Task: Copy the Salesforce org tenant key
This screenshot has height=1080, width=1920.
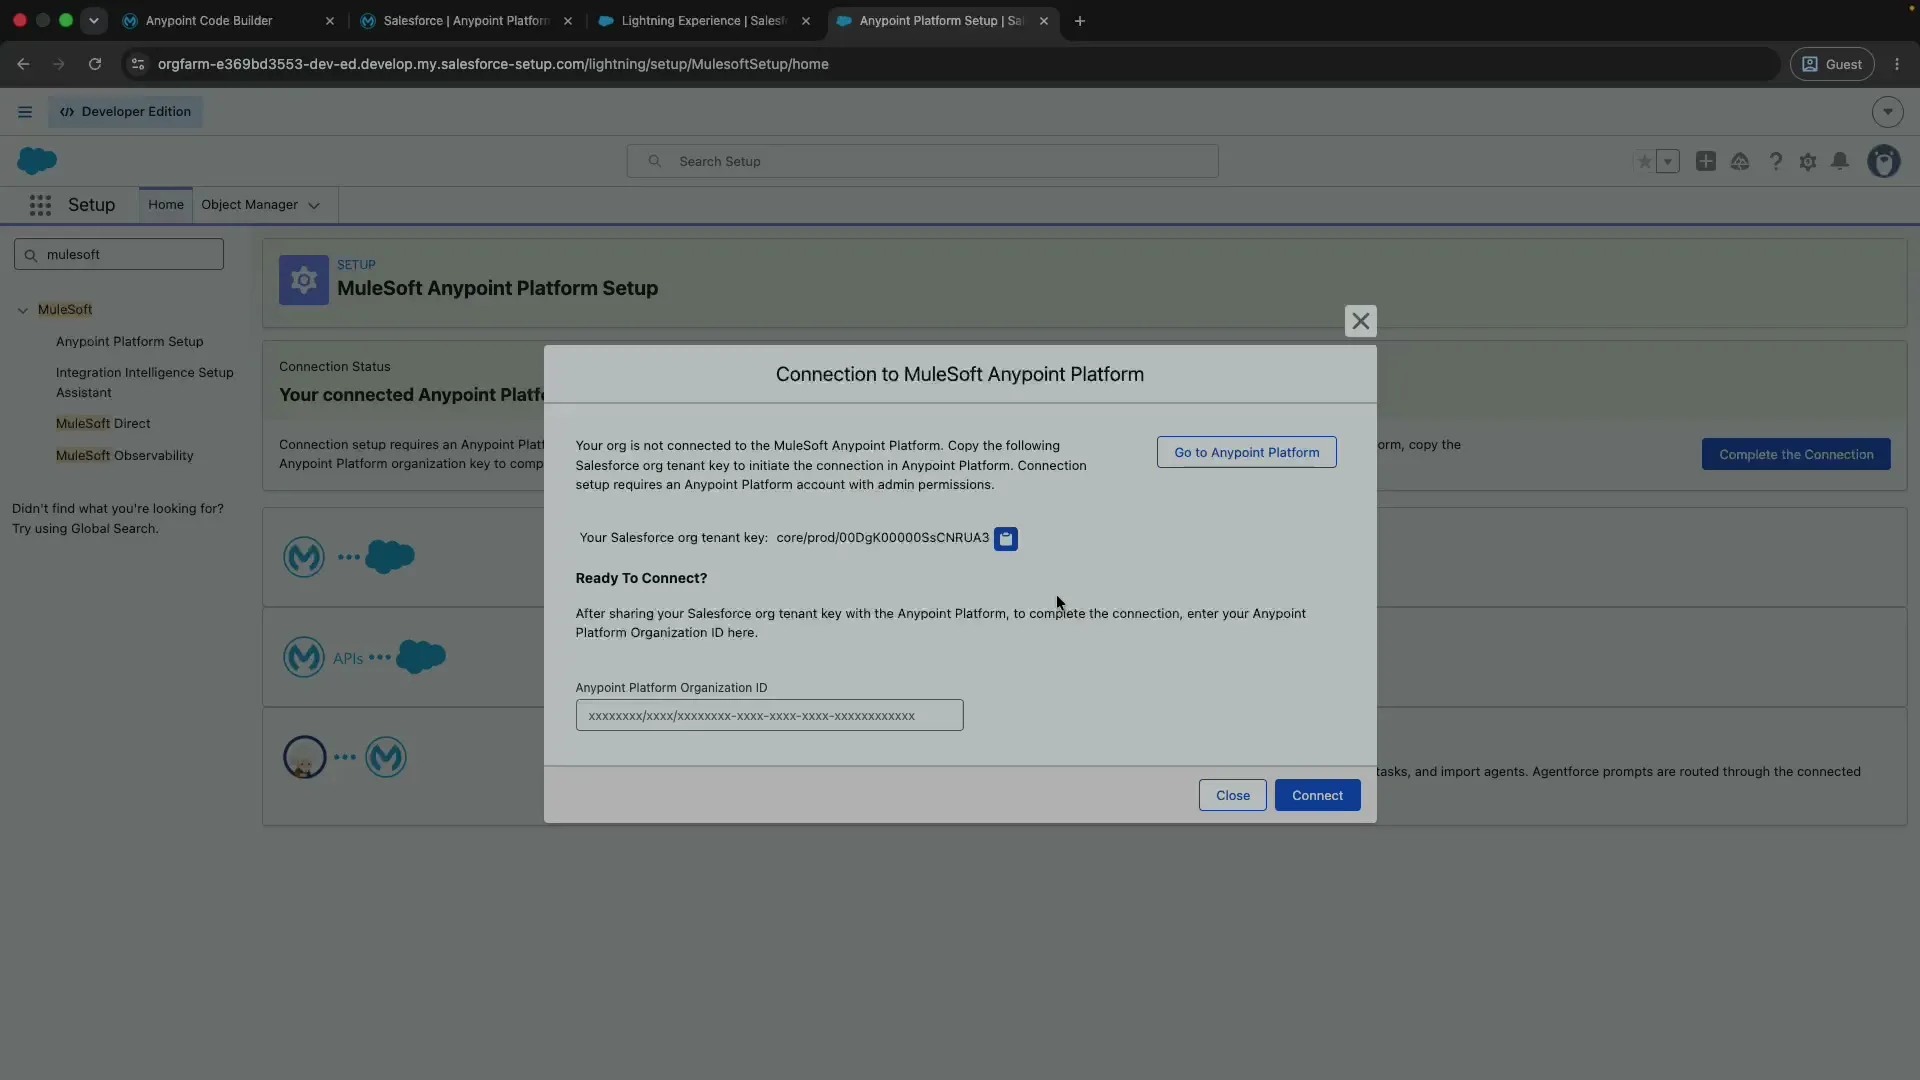Action: (1005, 539)
